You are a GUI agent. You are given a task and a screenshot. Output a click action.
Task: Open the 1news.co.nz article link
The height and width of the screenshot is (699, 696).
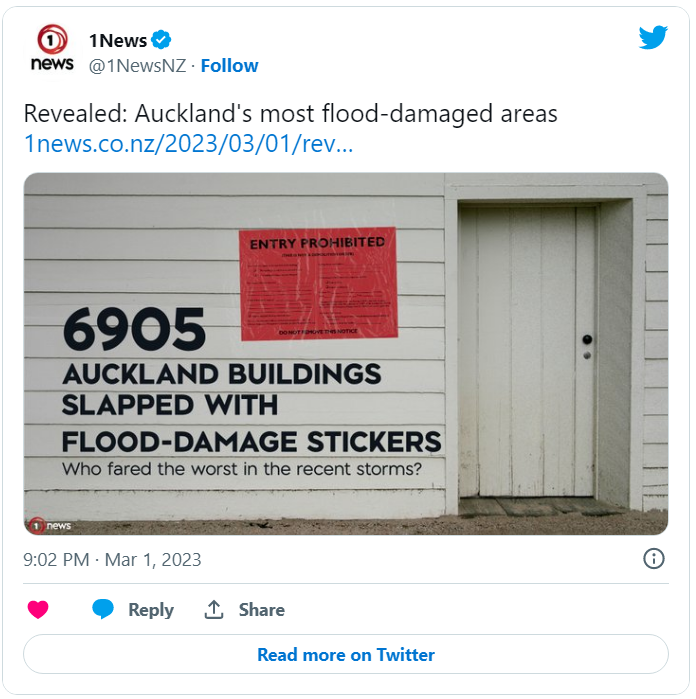pos(189,144)
